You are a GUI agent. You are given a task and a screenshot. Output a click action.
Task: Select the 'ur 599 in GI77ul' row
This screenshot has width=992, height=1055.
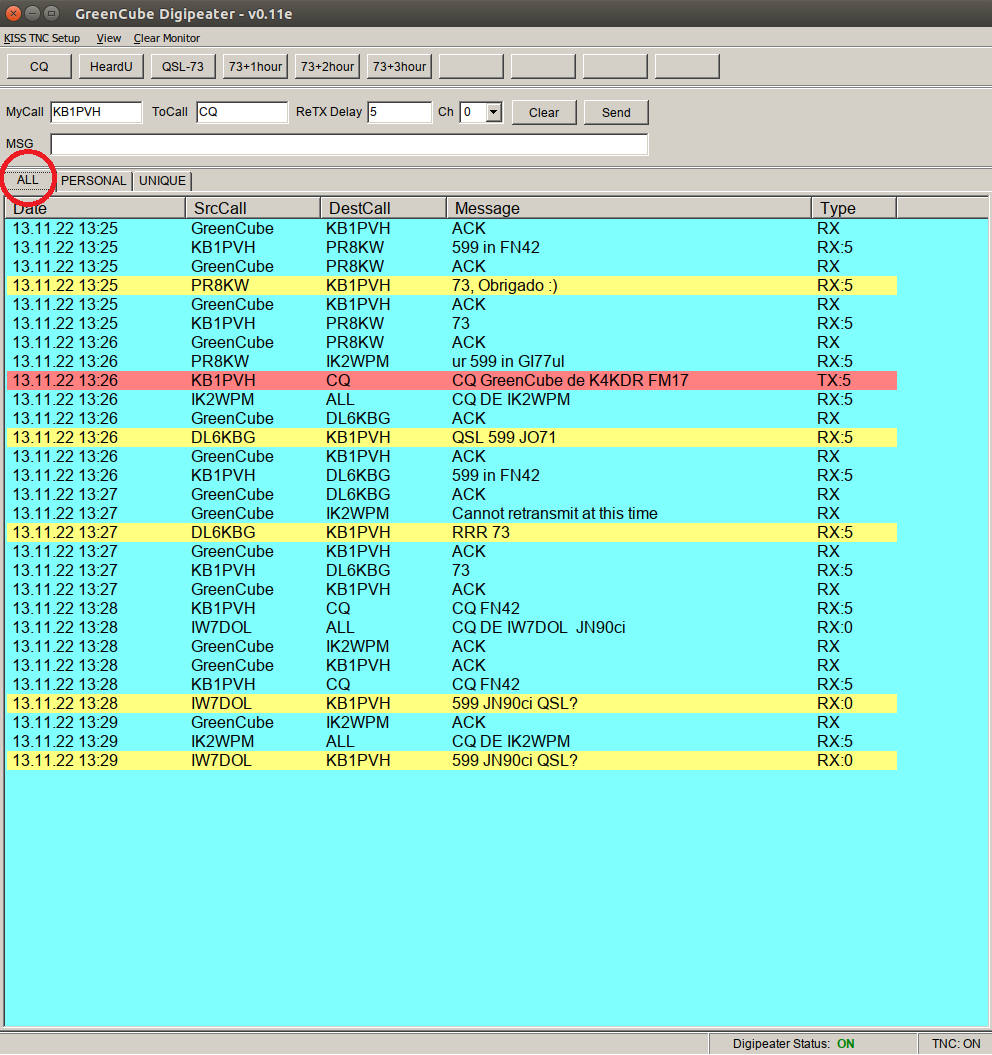point(452,361)
